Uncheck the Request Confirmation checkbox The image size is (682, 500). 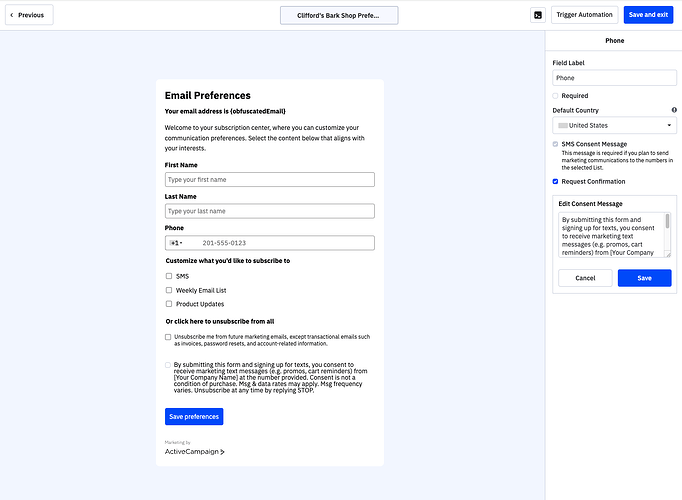pyautogui.click(x=556, y=182)
